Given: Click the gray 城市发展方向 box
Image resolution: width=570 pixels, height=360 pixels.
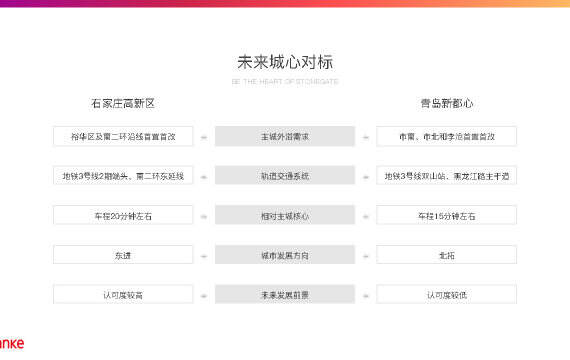Looking at the screenshot, I should (x=285, y=255).
